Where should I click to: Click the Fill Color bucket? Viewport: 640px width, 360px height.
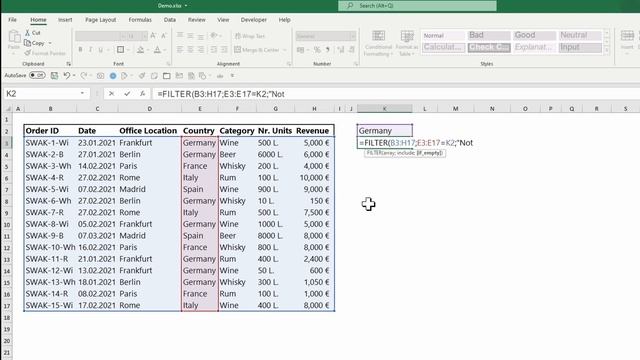(140, 50)
